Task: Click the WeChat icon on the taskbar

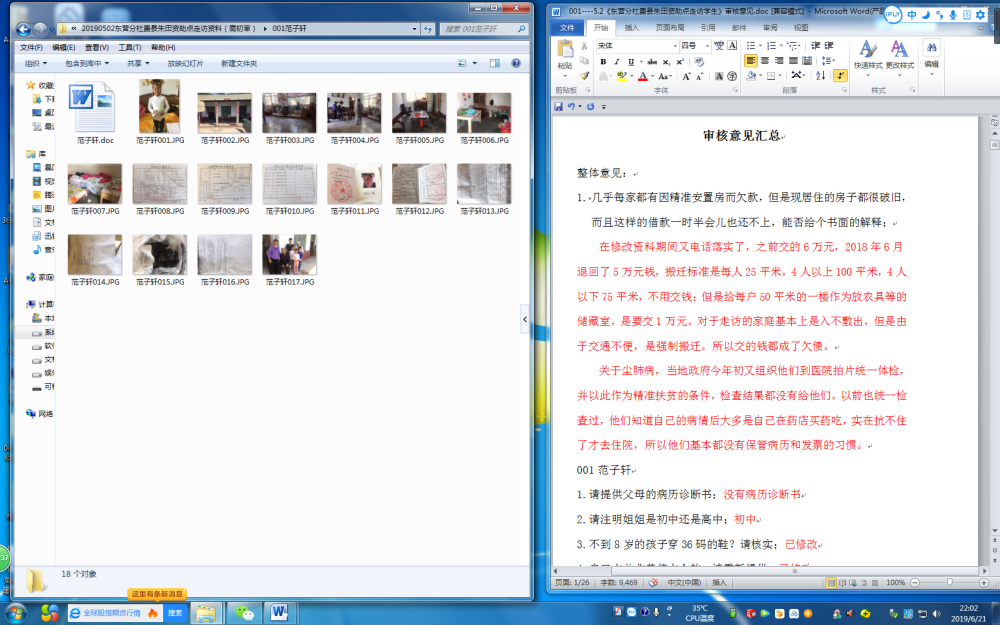Action: coord(243,613)
